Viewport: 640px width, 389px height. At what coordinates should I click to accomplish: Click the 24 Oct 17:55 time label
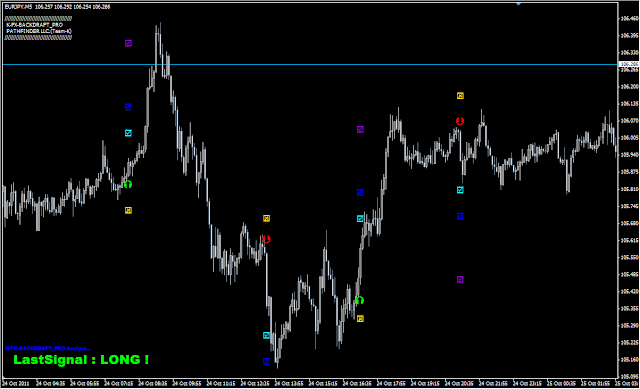(391, 384)
